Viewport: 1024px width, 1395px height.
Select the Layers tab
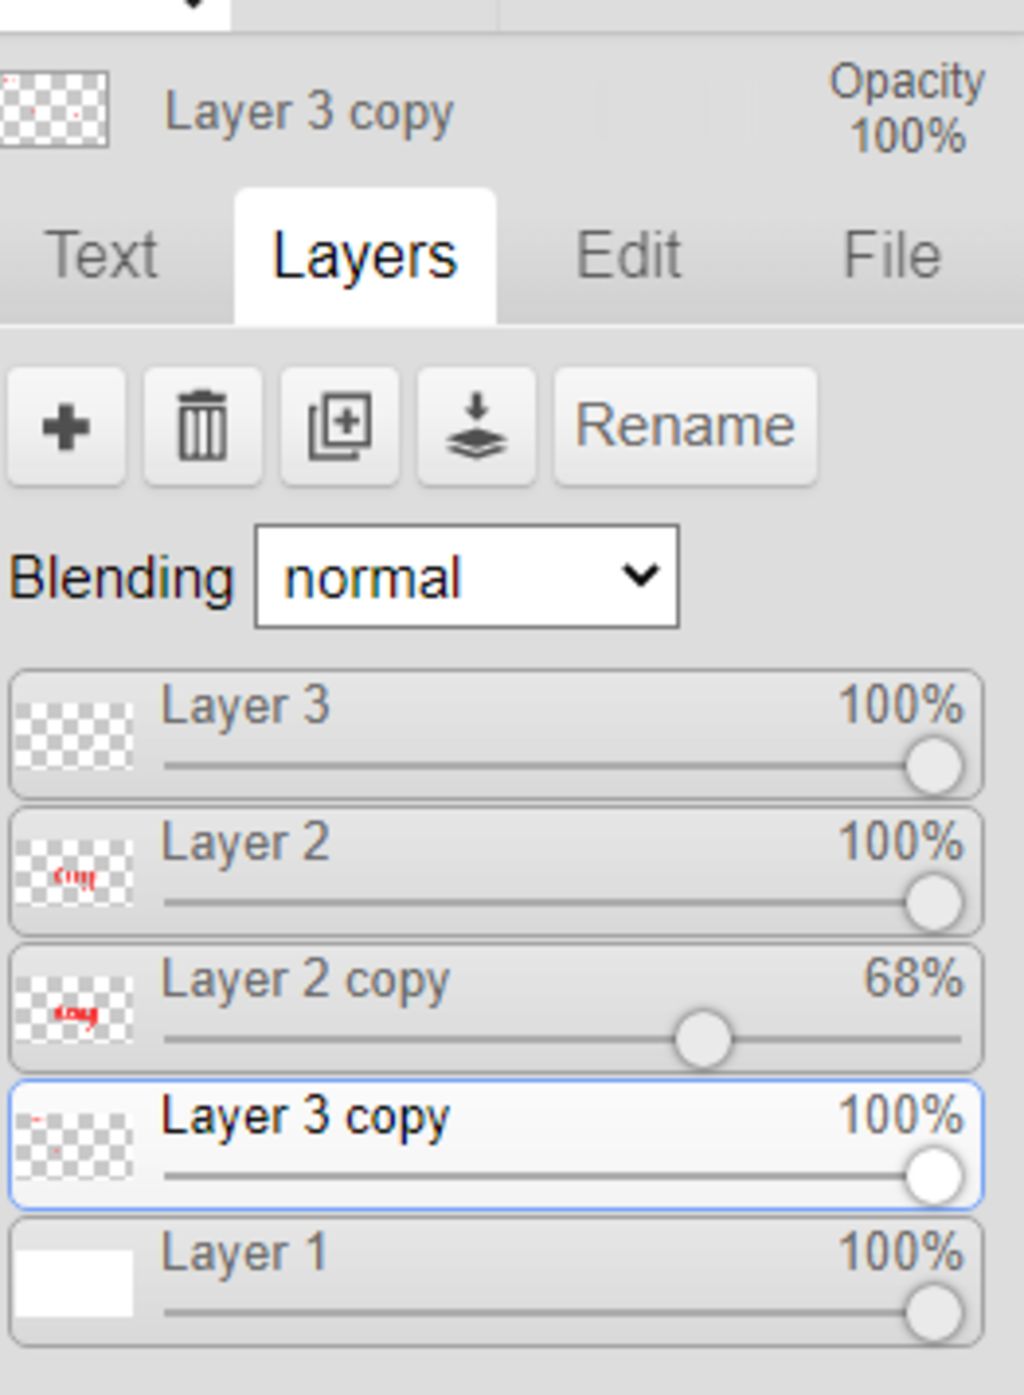pyautogui.click(x=365, y=257)
